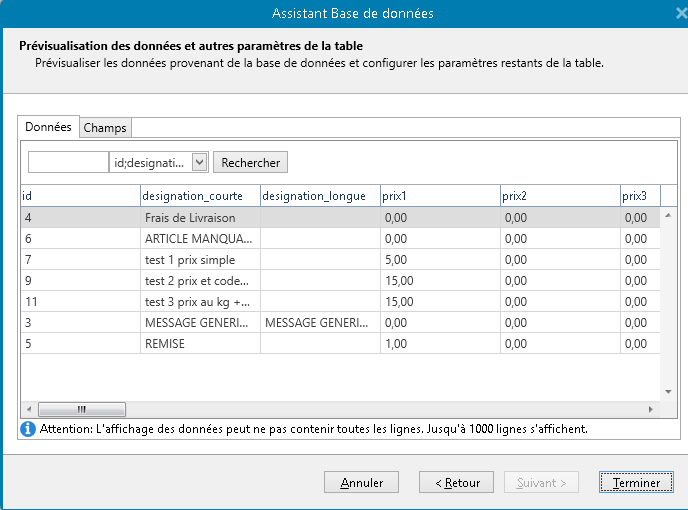Click the prix1 column header
This screenshot has width=688, height=510.
tap(440, 196)
